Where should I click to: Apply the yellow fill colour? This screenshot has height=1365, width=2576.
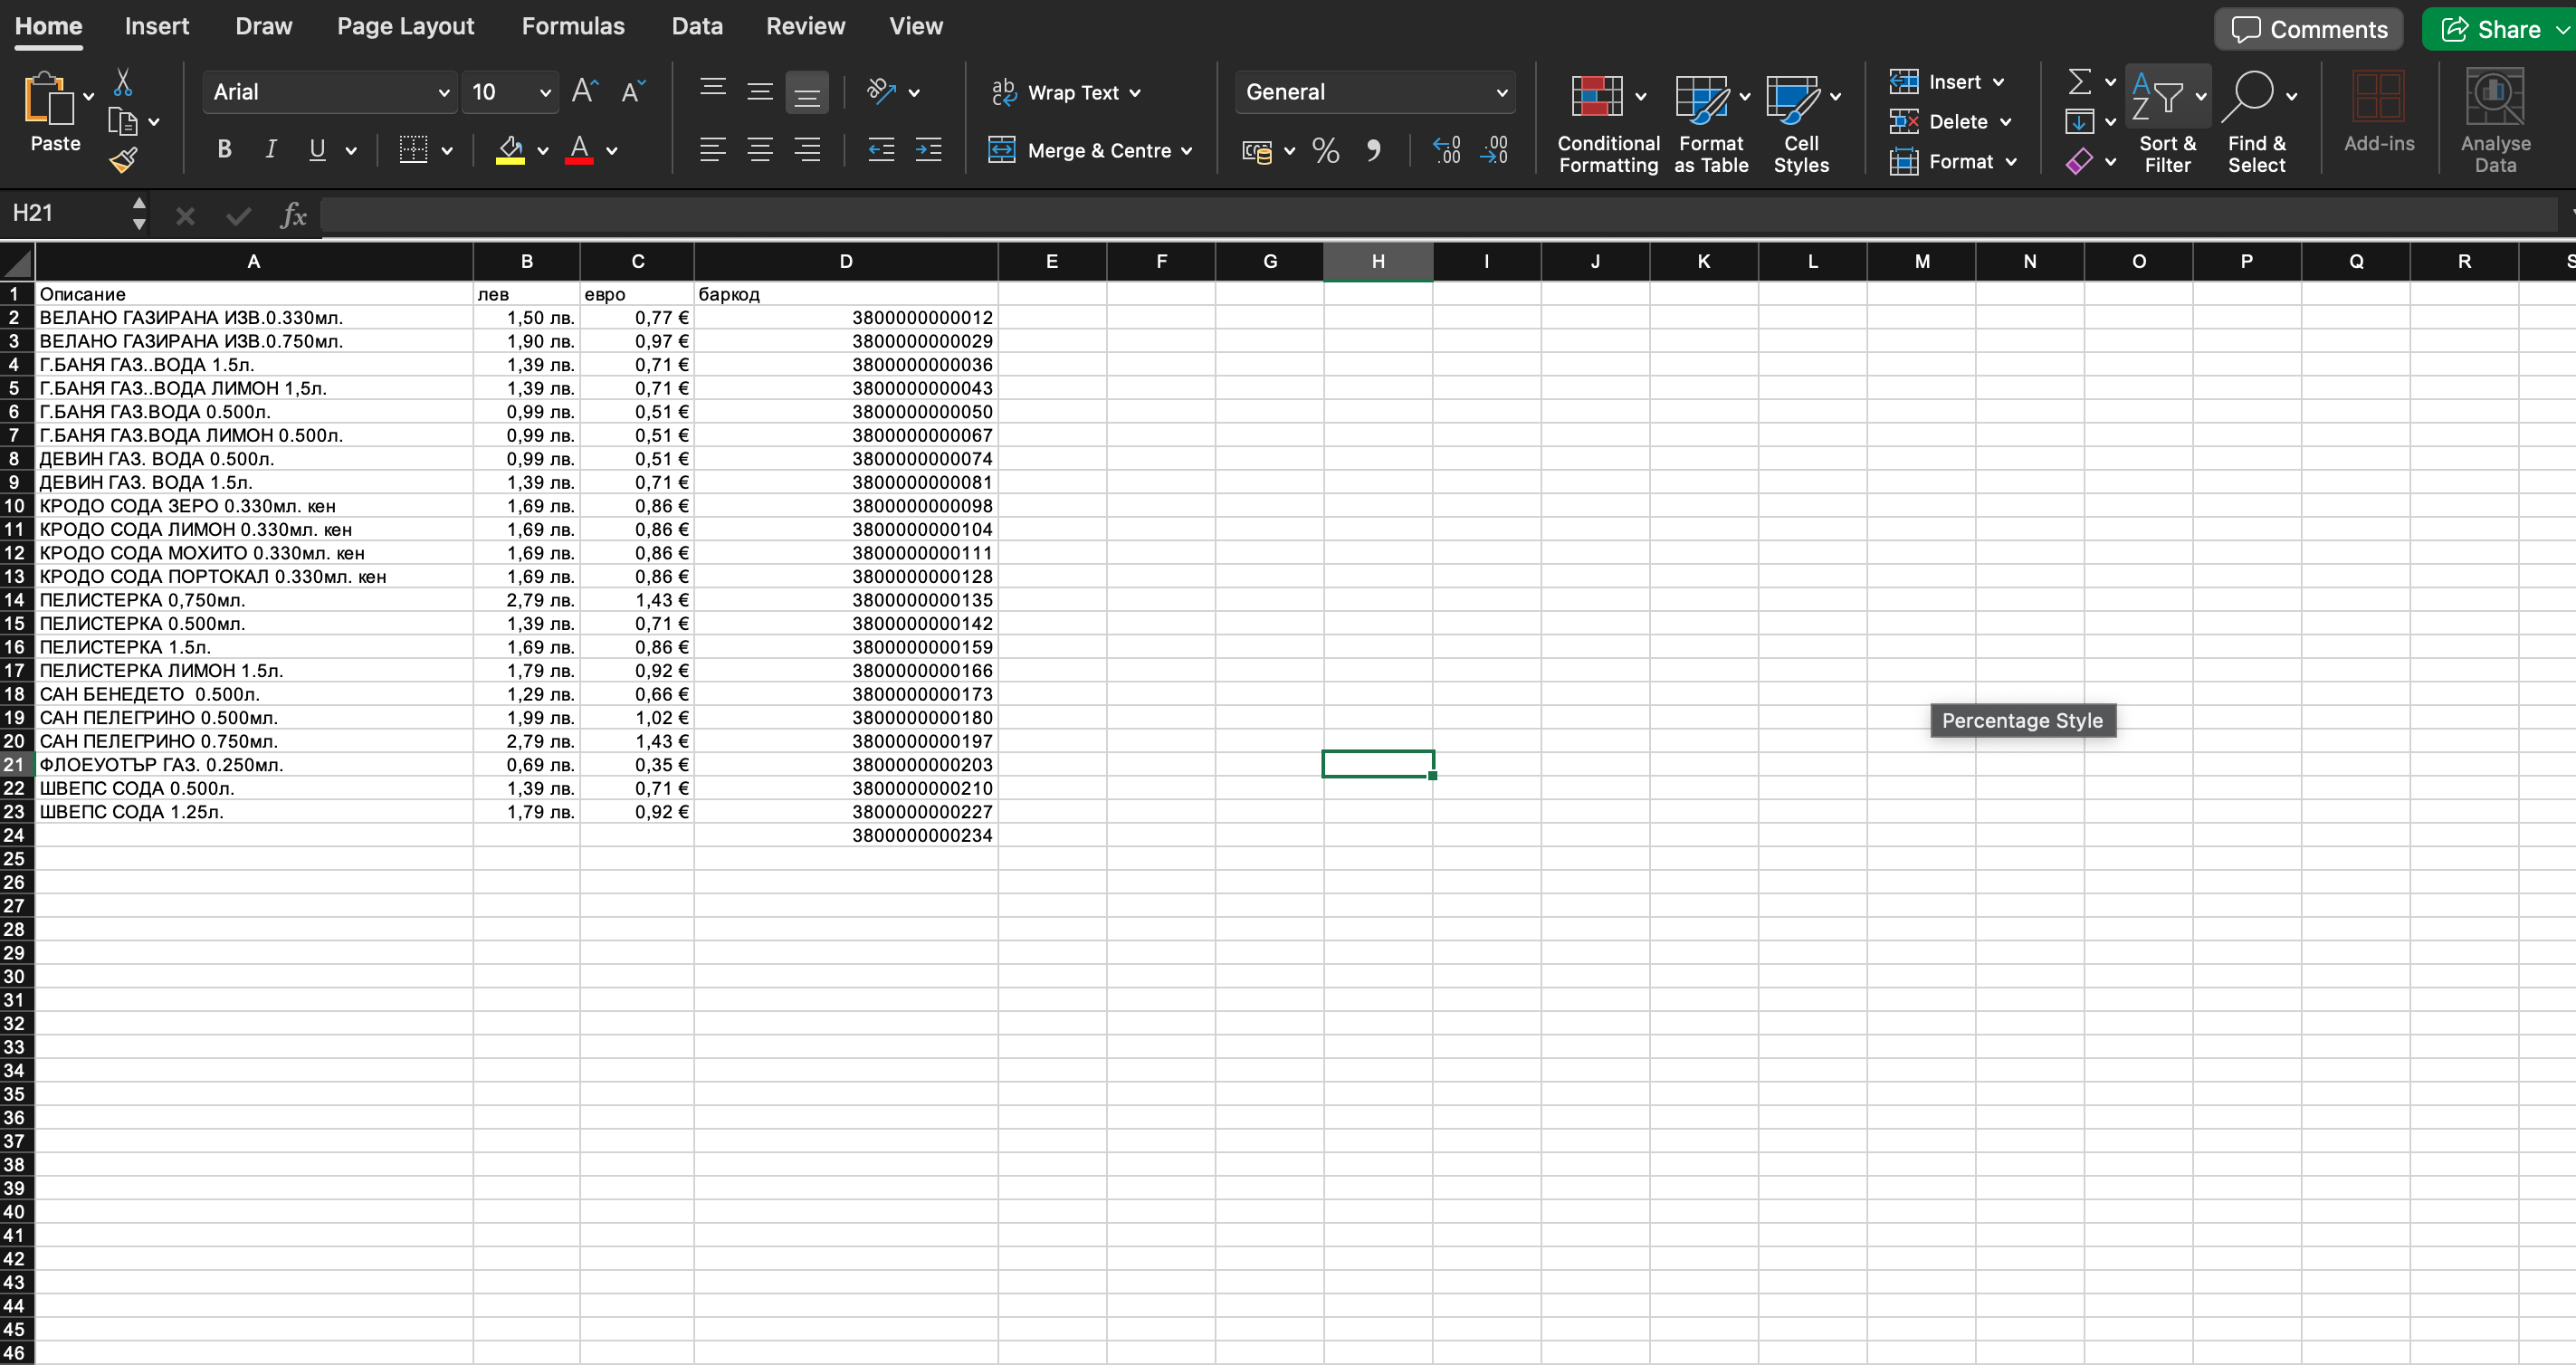510,151
